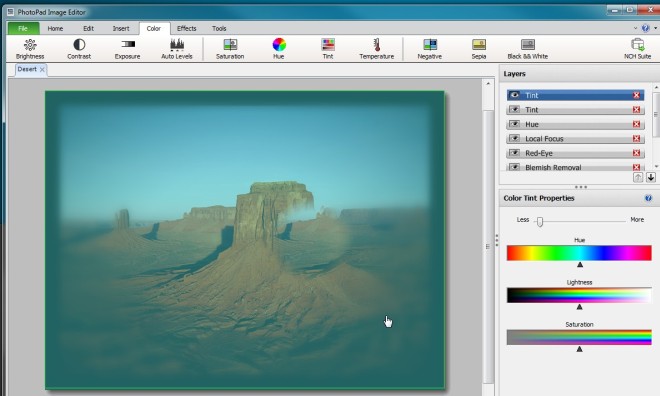660x396 pixels.
Task: Select the Local Focus layer row
Action: coord(575,138)
